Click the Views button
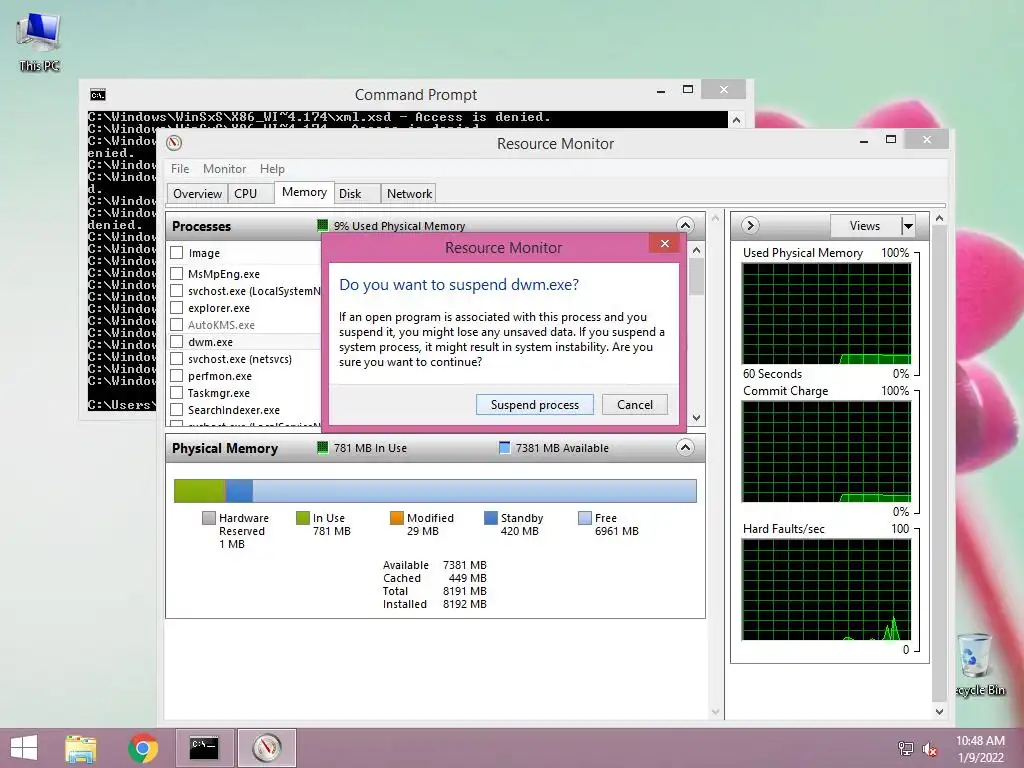 [865, 226]
